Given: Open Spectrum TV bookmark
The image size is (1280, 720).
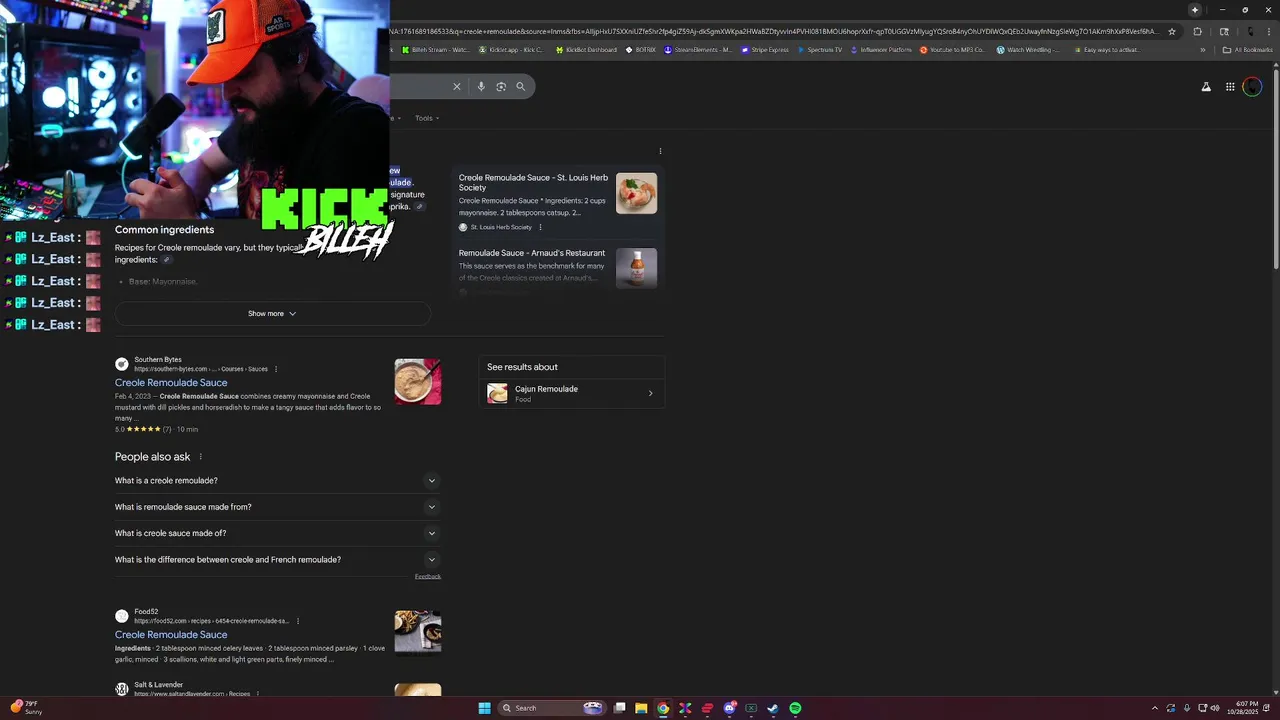Looking at the screenshot, I should click(x=820, y=50).
